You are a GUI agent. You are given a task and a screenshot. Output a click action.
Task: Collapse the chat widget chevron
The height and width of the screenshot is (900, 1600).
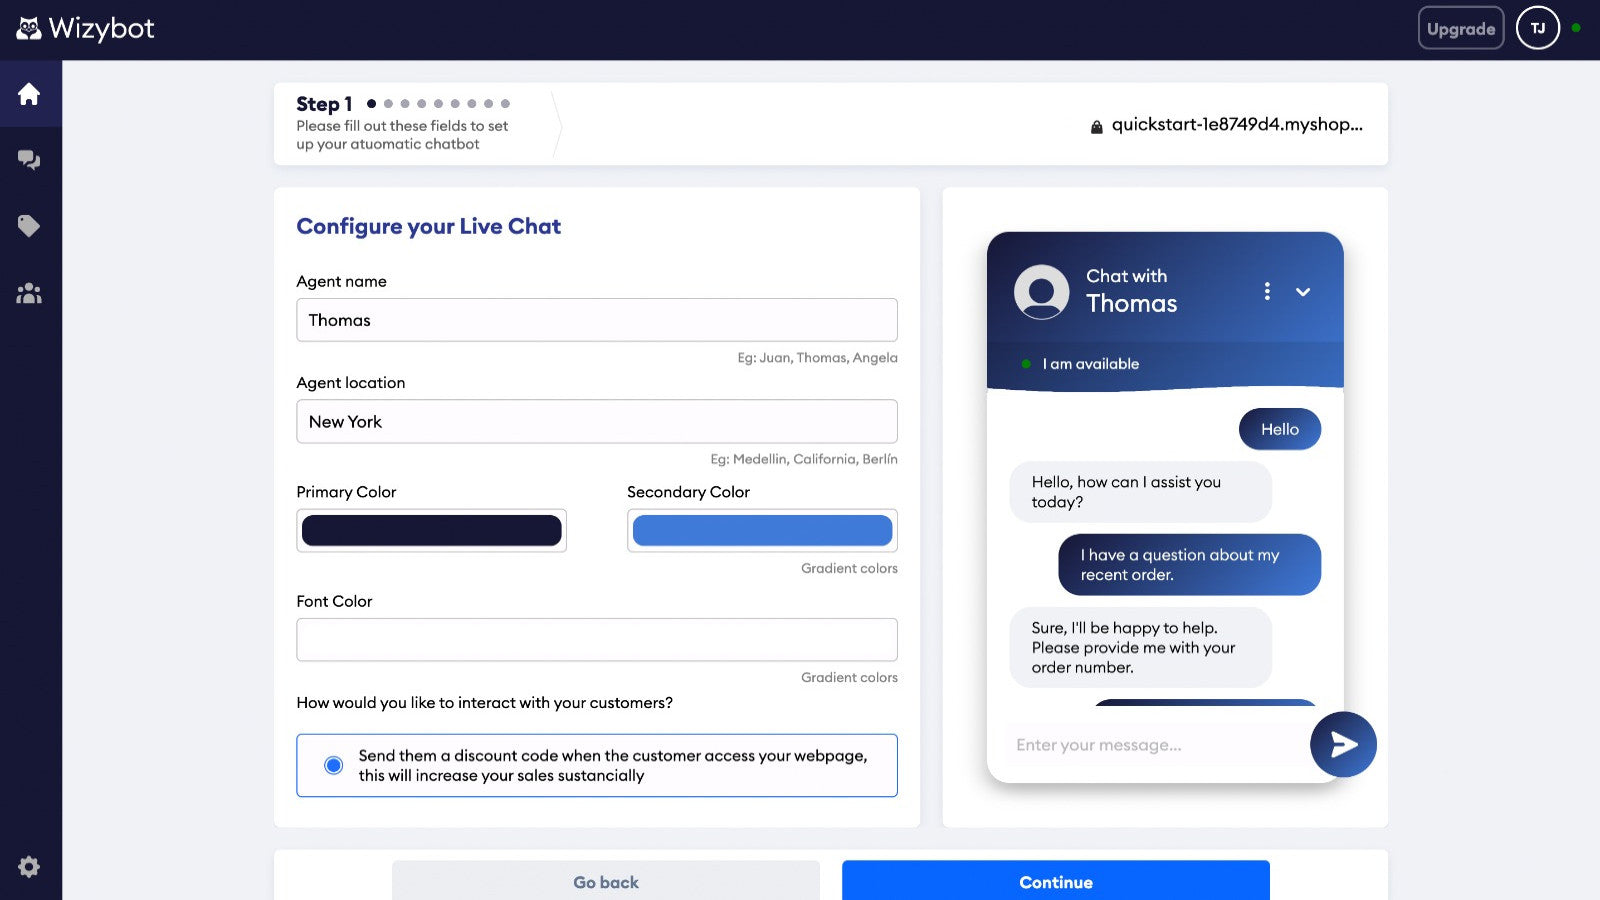[1303, 292]
